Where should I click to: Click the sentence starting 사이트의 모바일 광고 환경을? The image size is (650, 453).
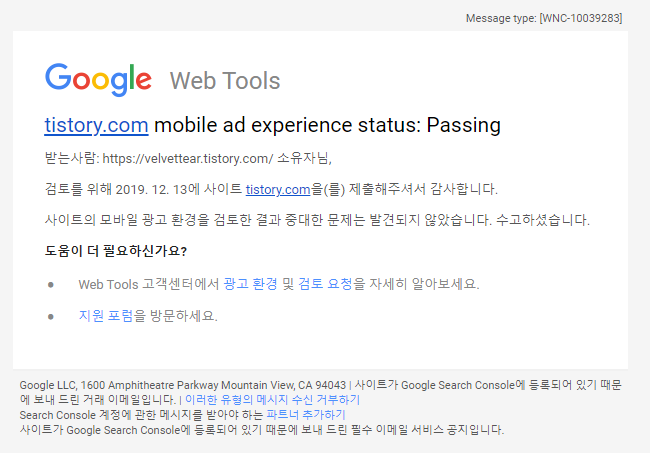317,220
